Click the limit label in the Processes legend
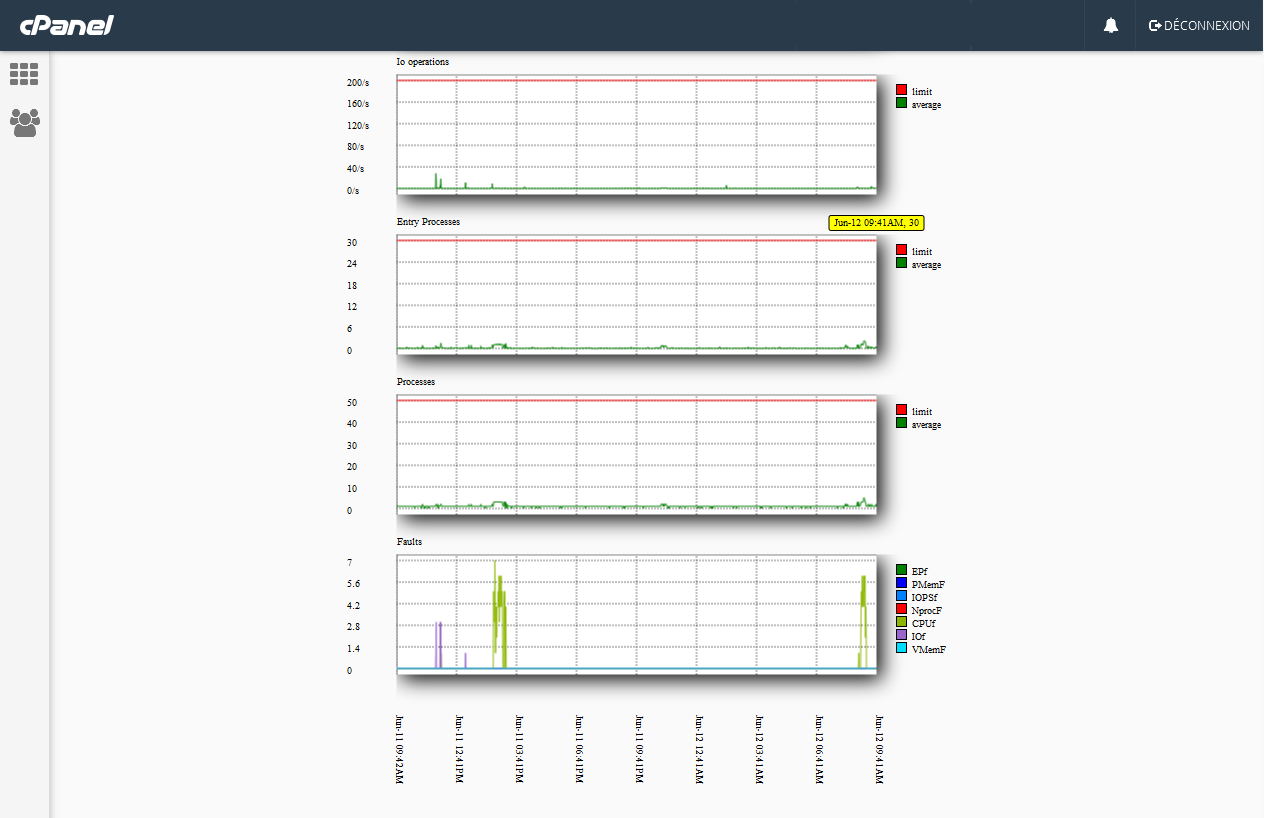The height and width of the screenshot is (818, 1264). [922, 411]
